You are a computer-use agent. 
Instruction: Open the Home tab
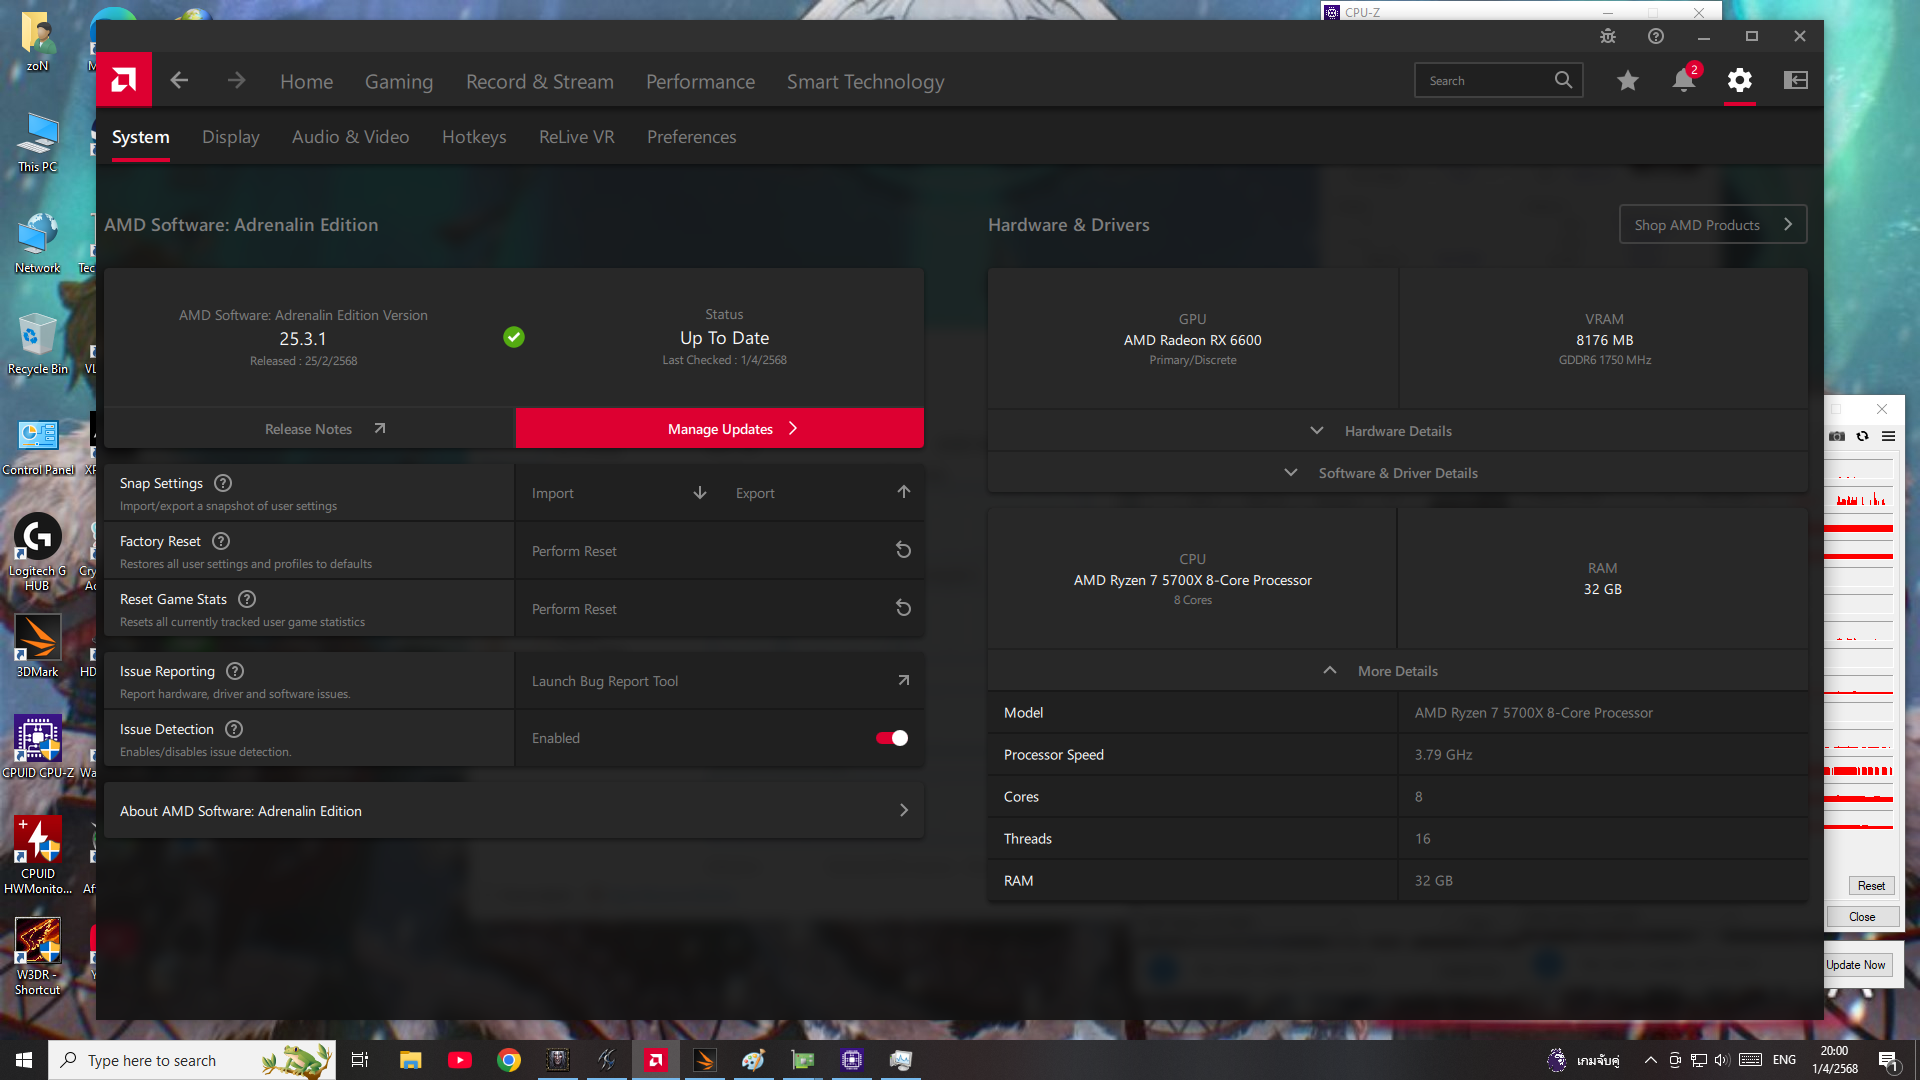click(306, 82)
